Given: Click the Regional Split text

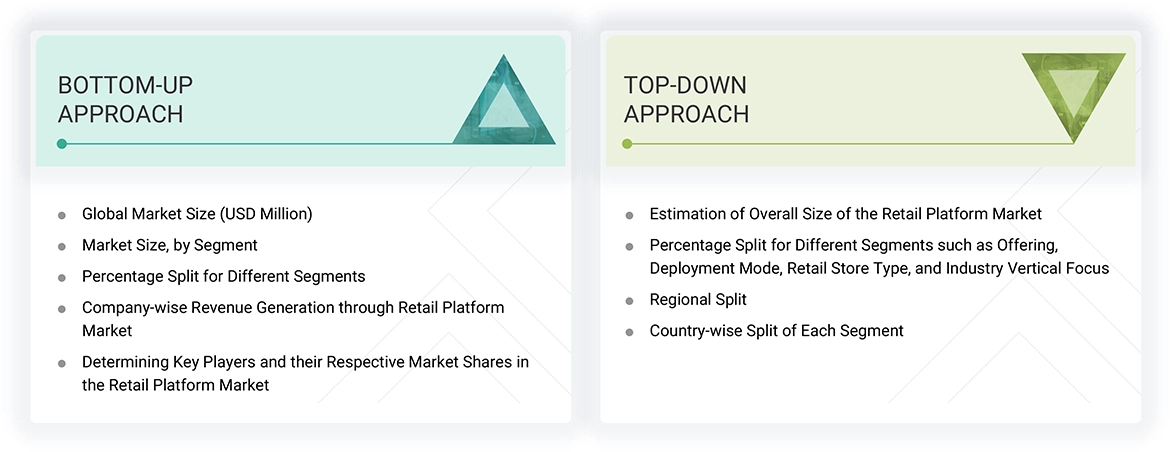Looking at the screenshot, I should point(698,299).
